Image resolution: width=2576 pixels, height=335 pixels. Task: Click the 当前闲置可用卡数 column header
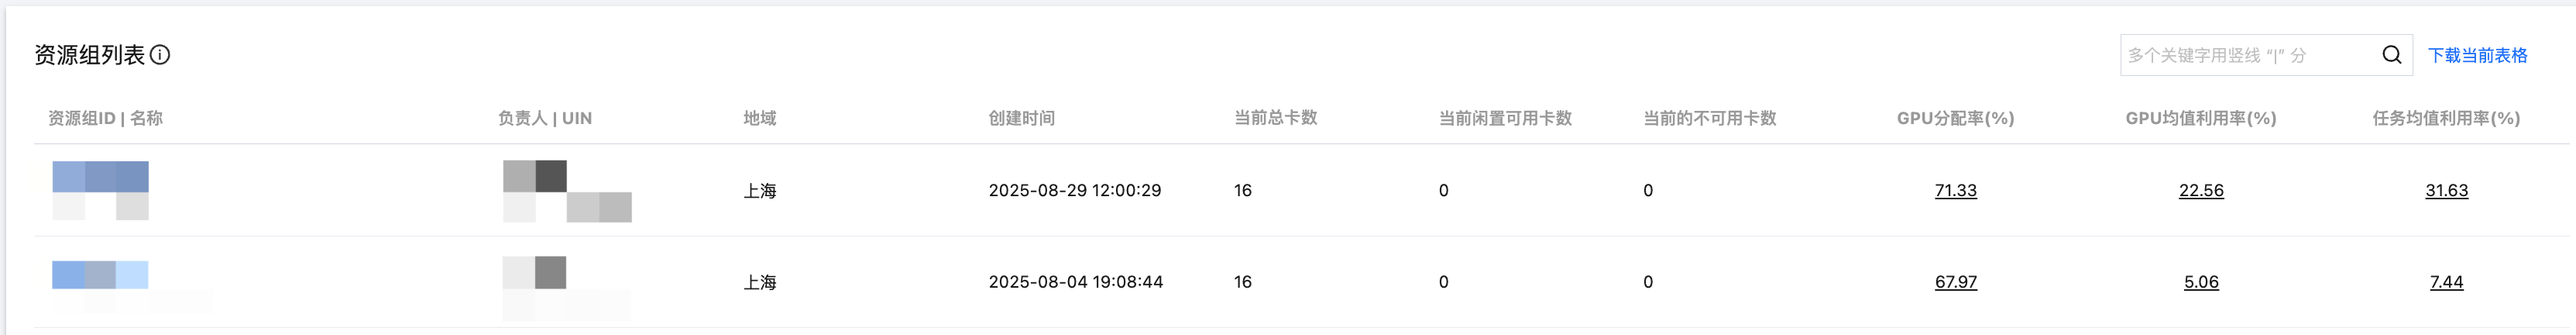click(1505, 118)
